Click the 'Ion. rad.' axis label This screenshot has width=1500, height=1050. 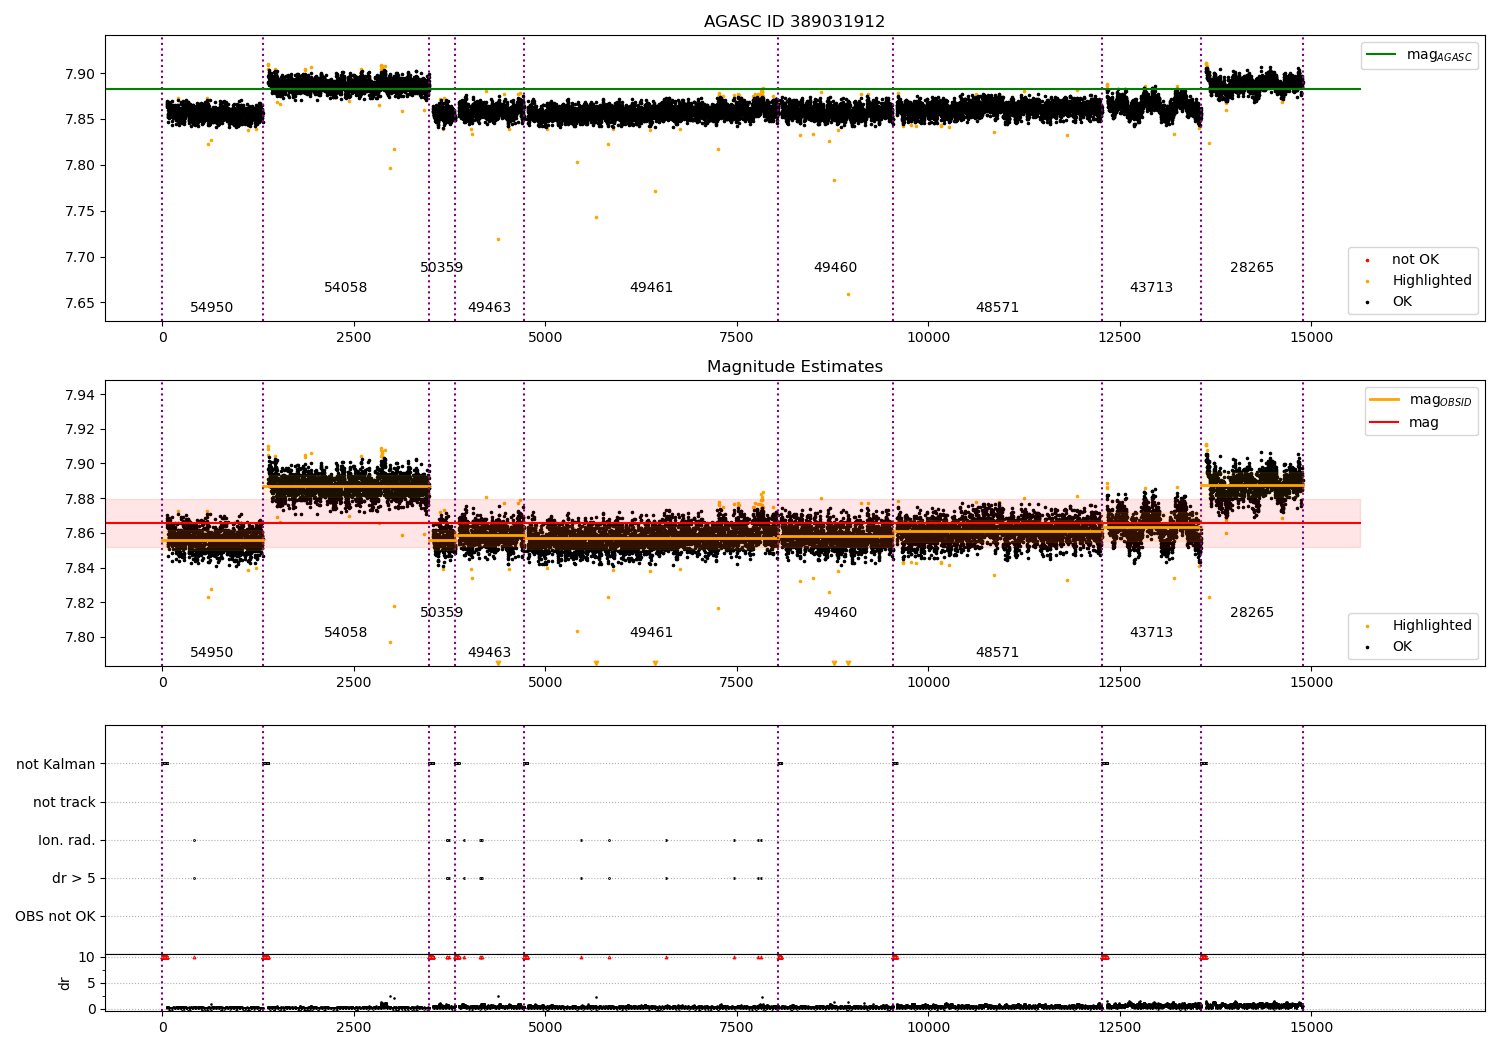pos(67,840)
